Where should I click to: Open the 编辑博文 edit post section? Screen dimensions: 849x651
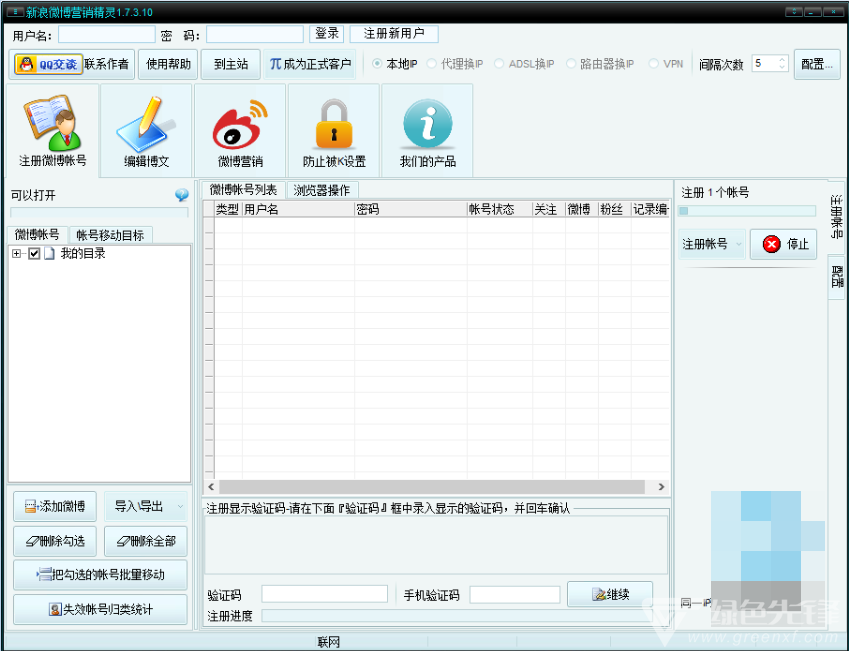tap(146, 131)
